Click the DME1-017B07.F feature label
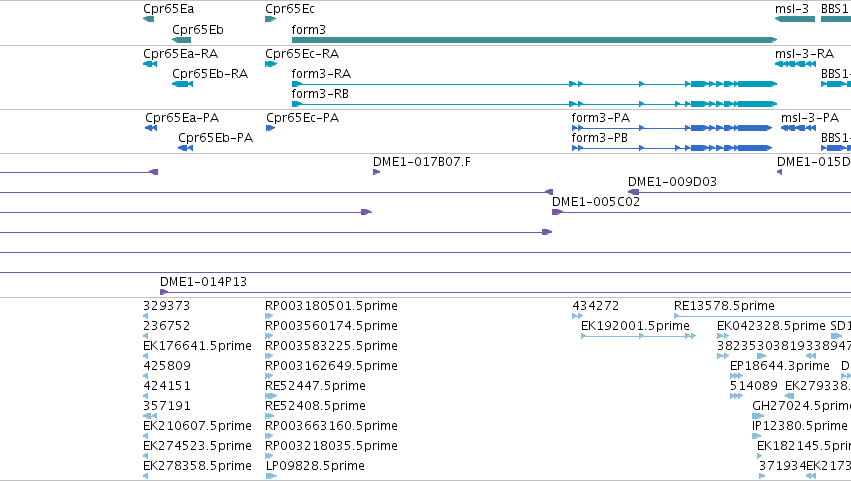 coord(422,162)
